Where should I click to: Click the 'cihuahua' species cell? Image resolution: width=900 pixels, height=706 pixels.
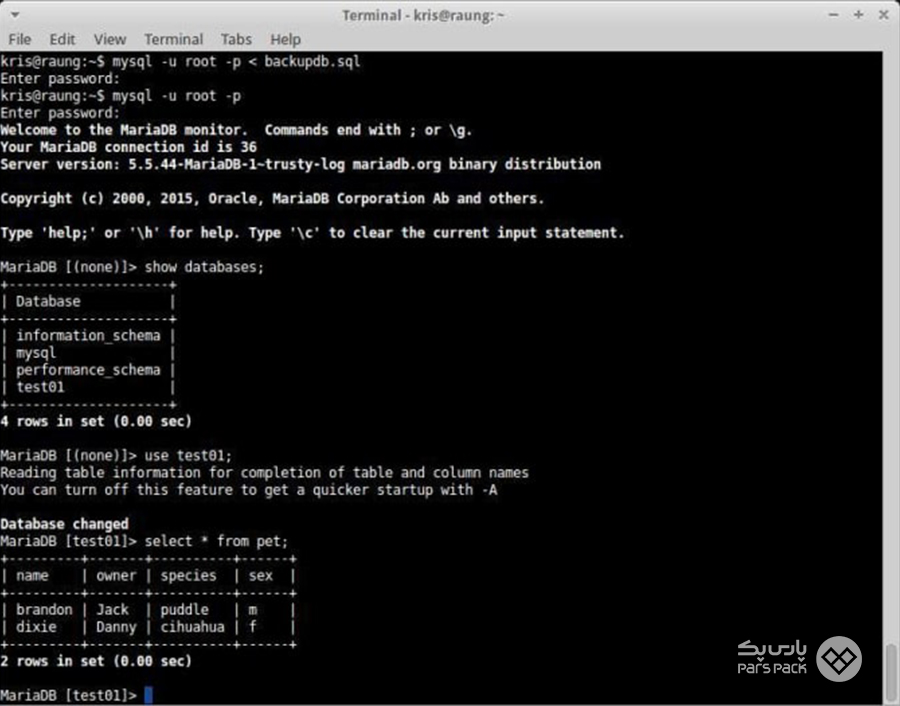pyautogui.click(x=192, y=627)
